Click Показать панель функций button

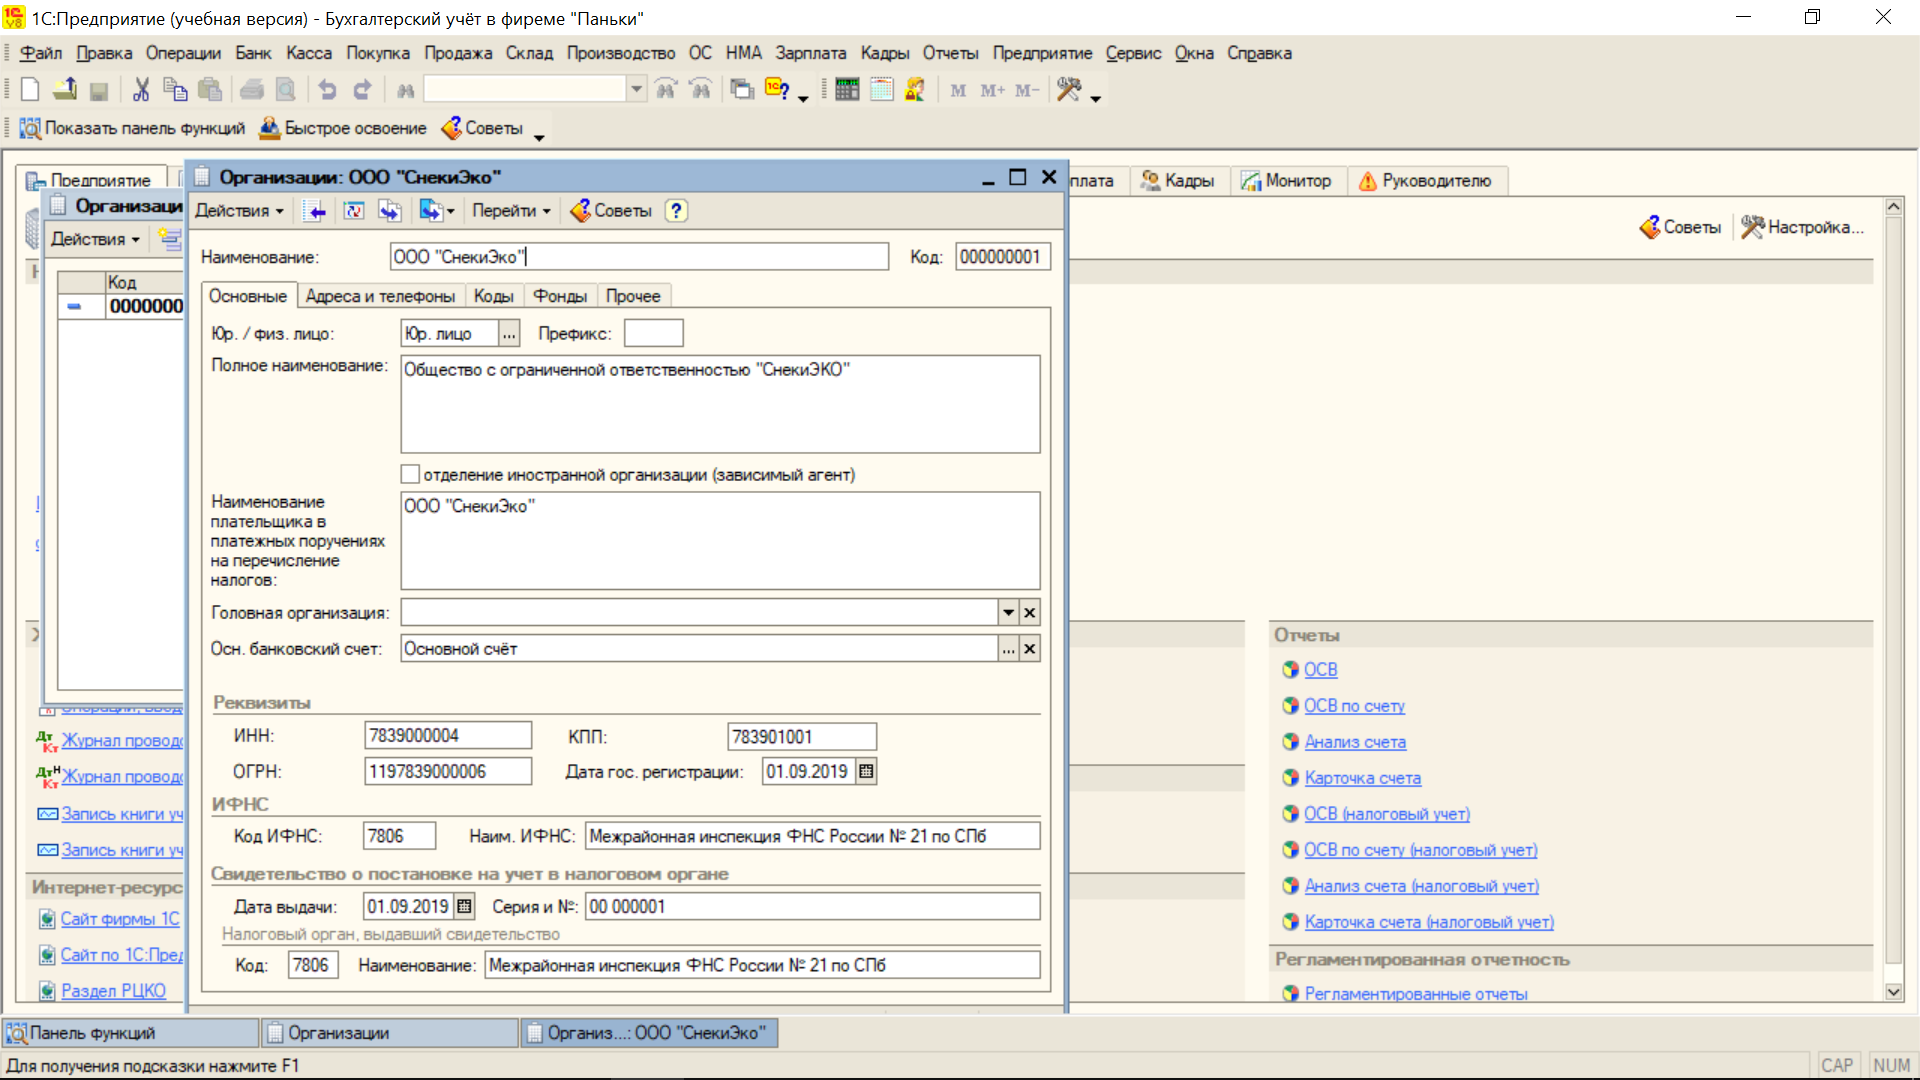click(132, 128)
